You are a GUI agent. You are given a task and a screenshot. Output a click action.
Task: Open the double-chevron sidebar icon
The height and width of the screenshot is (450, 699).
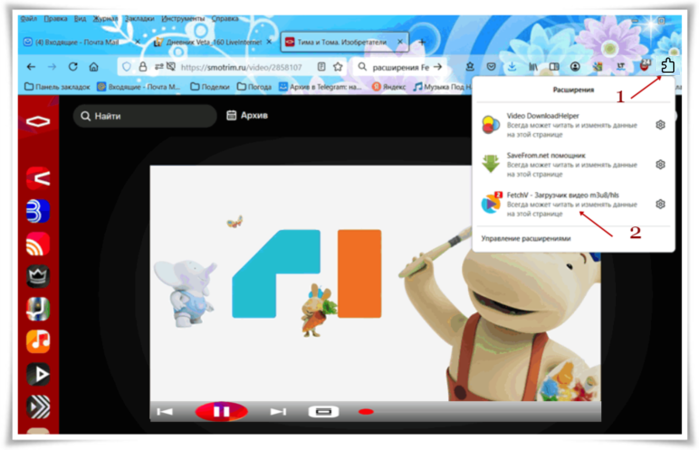38,406
